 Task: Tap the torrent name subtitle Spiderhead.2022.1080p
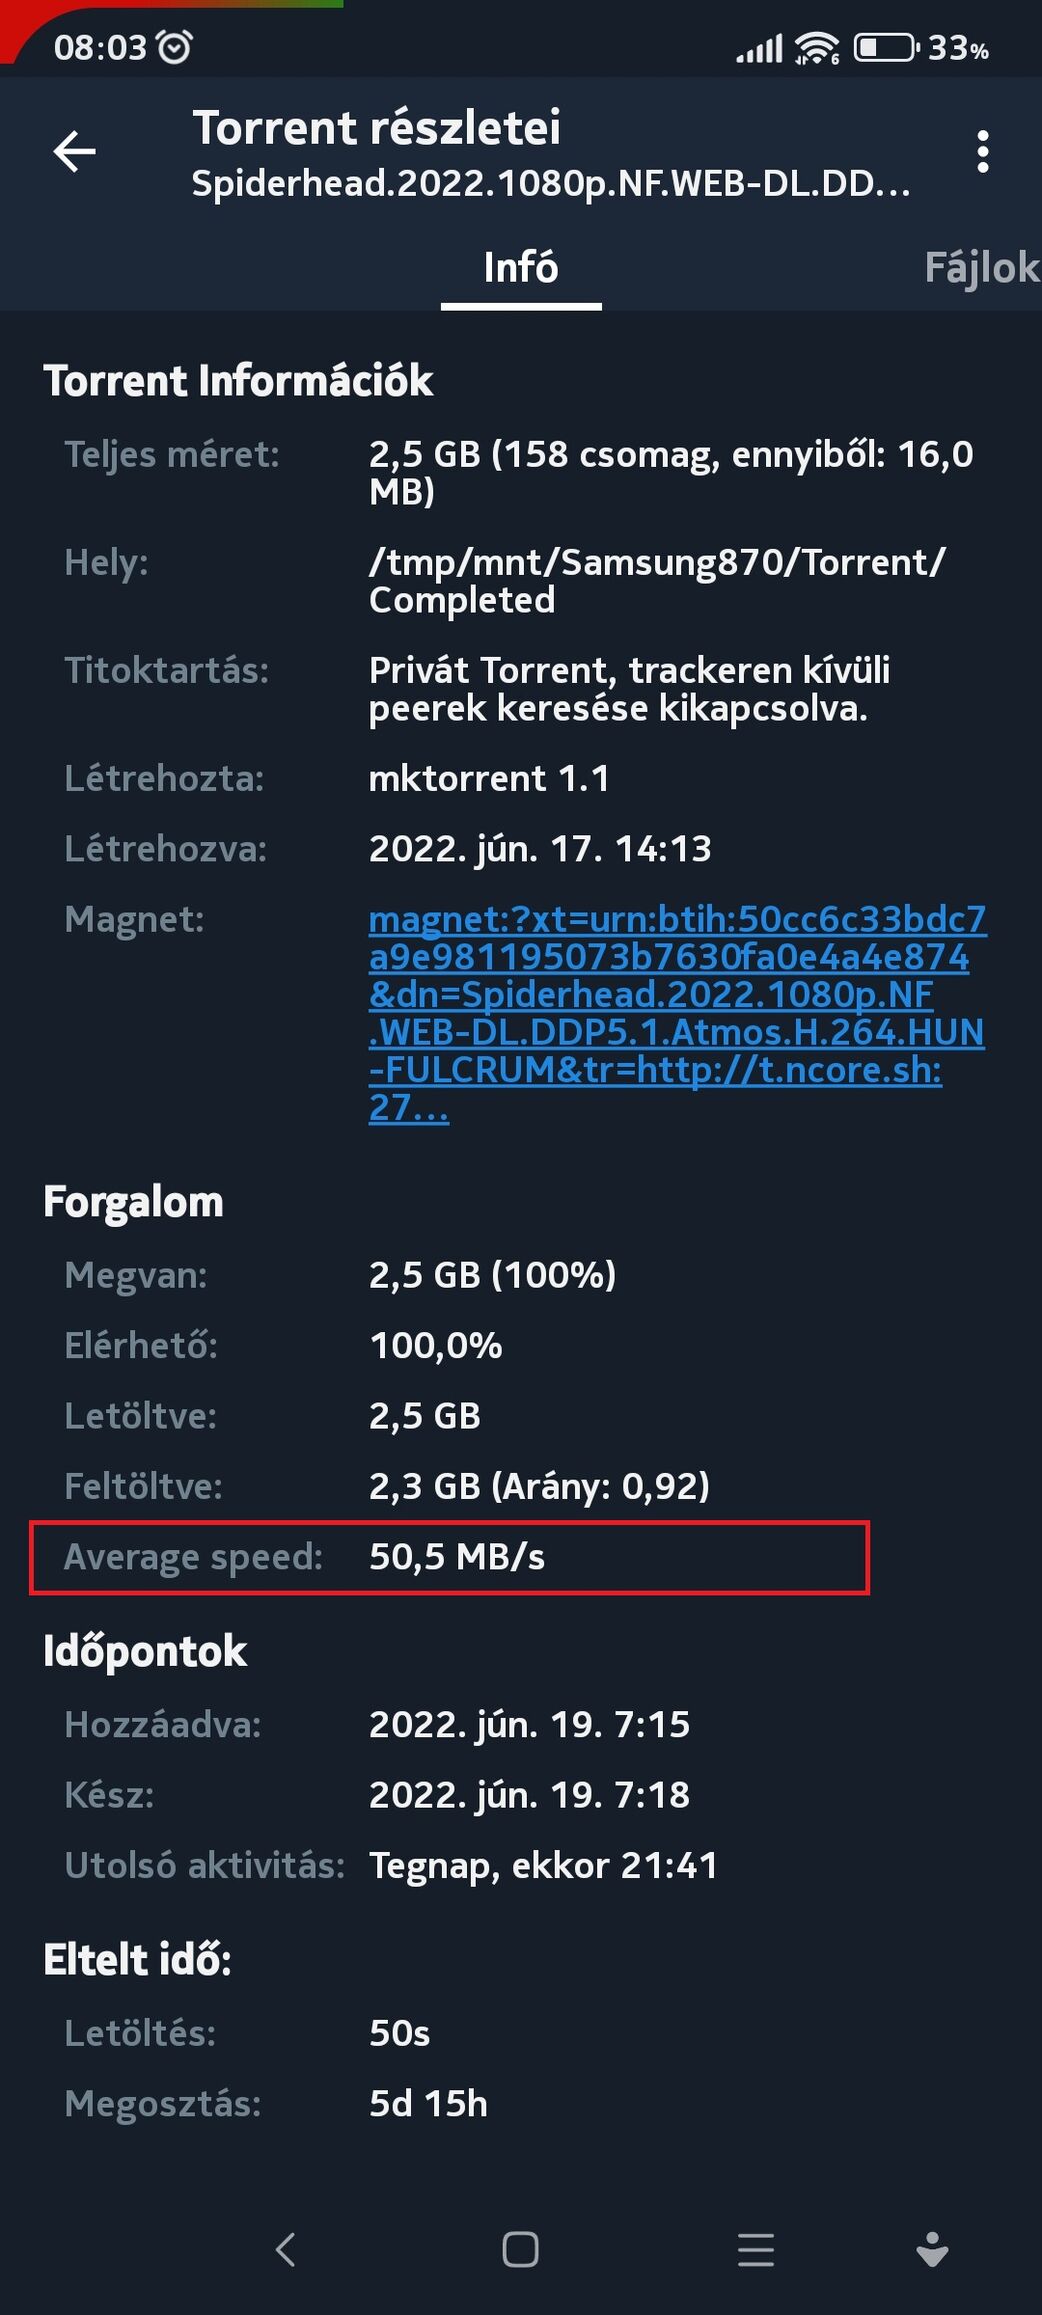[x=551, y=184]
